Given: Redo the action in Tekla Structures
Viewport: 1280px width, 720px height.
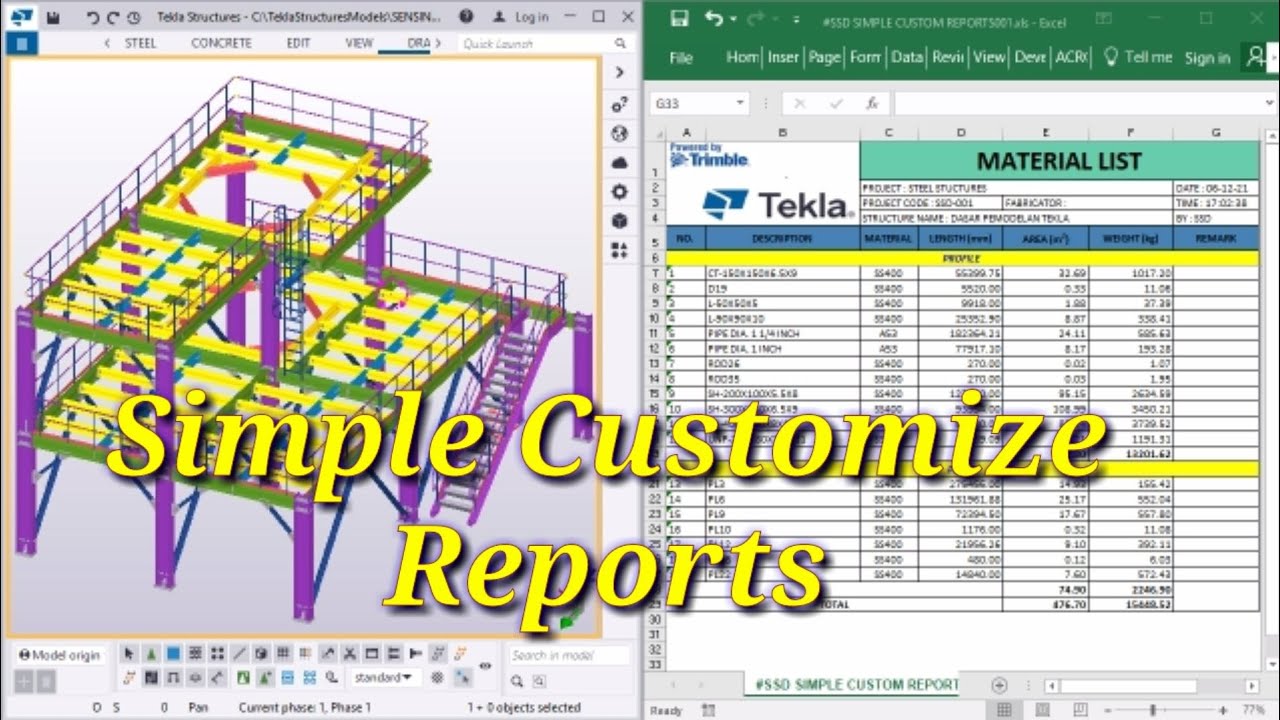Looking at the screenshot, I should point(112,17).
